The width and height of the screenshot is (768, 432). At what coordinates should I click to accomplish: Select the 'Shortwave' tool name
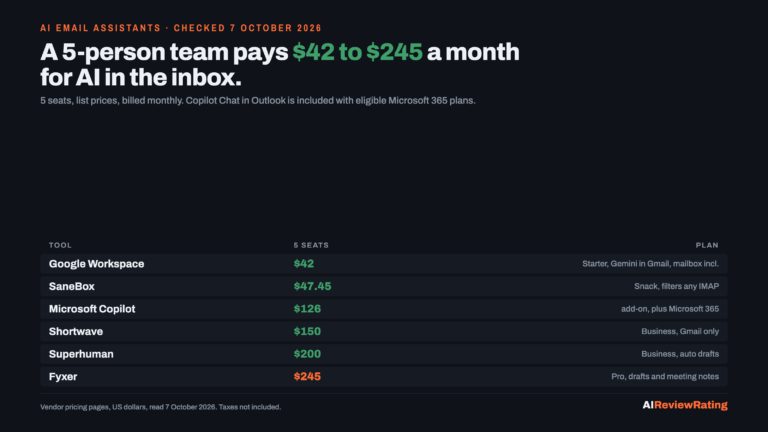[x=76, y=331]
